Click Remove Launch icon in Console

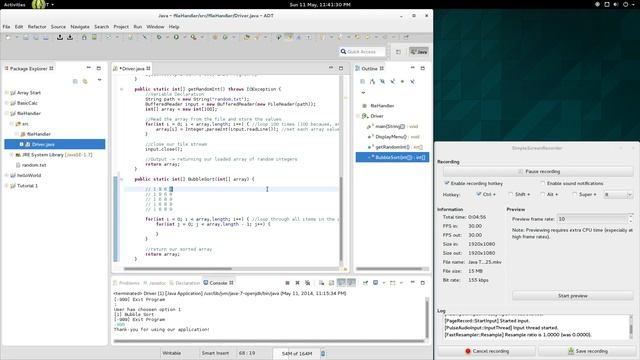click(298, 282)
